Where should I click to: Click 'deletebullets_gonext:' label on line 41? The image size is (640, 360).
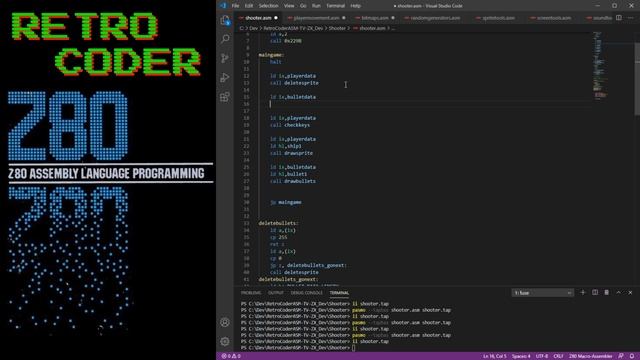(288, 280)
